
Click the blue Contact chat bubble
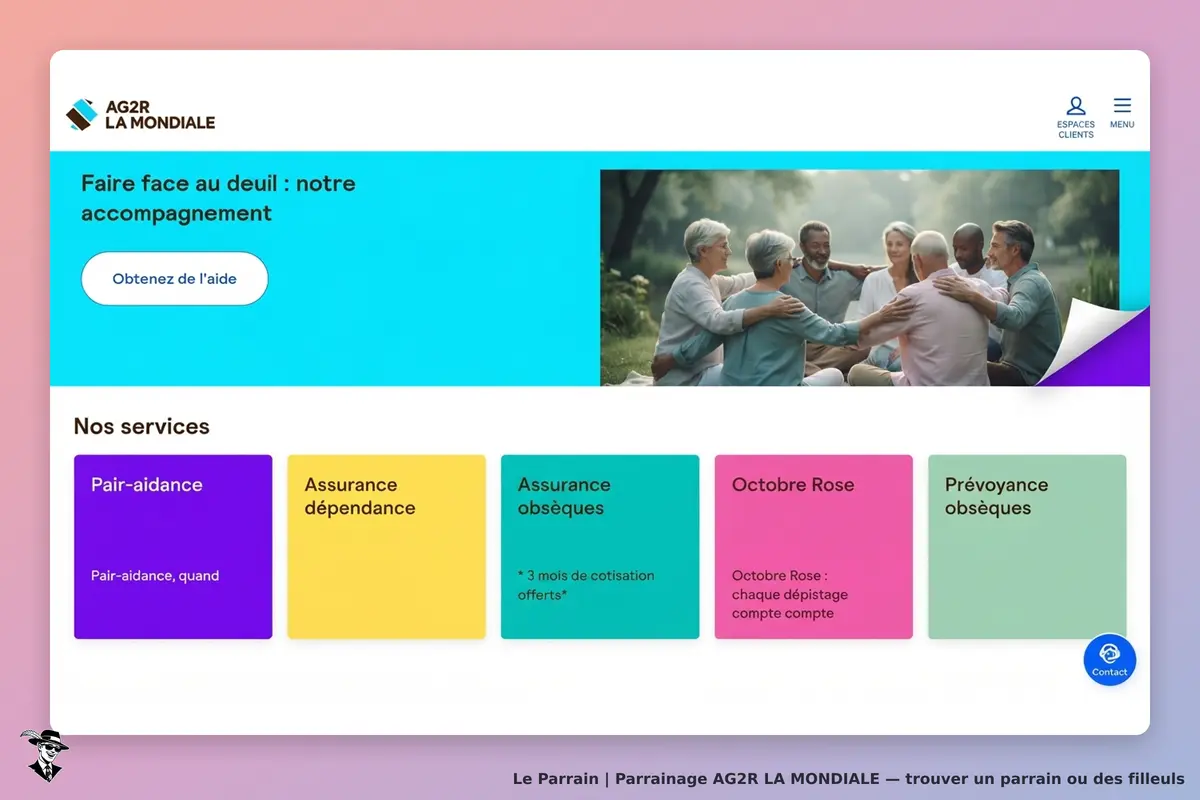tap(1109, 660)
